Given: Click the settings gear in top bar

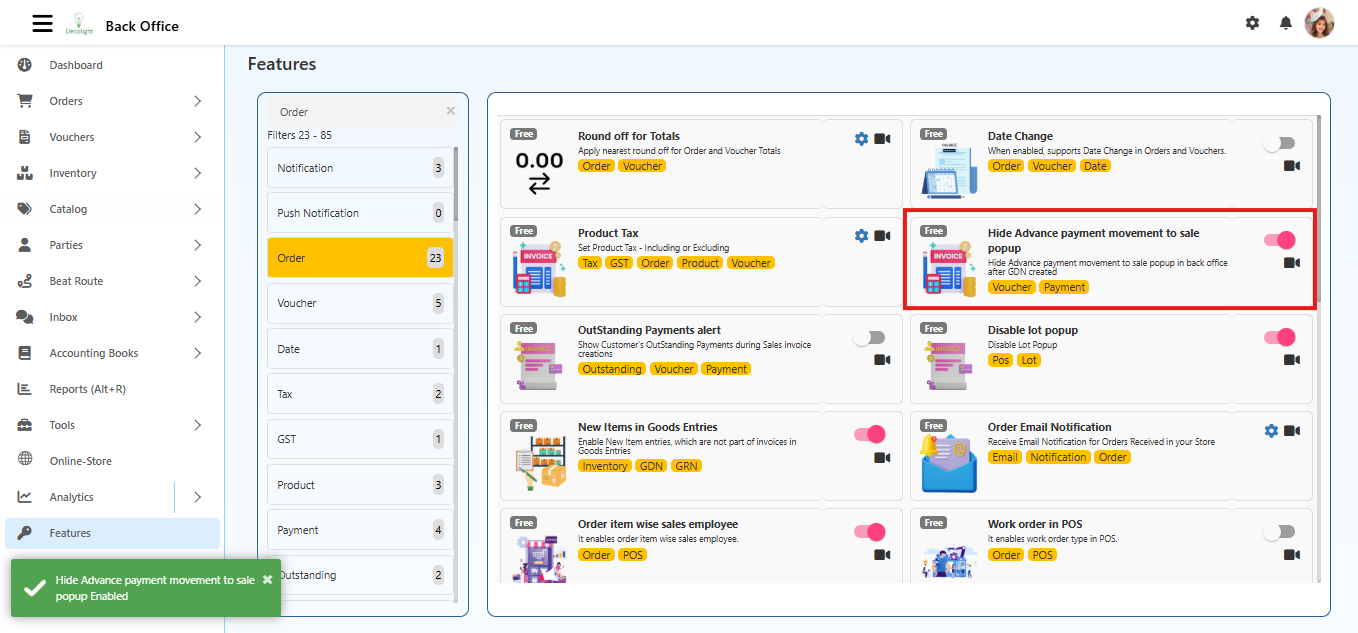Looking at the screenshot, I should tap(1252, 23).
